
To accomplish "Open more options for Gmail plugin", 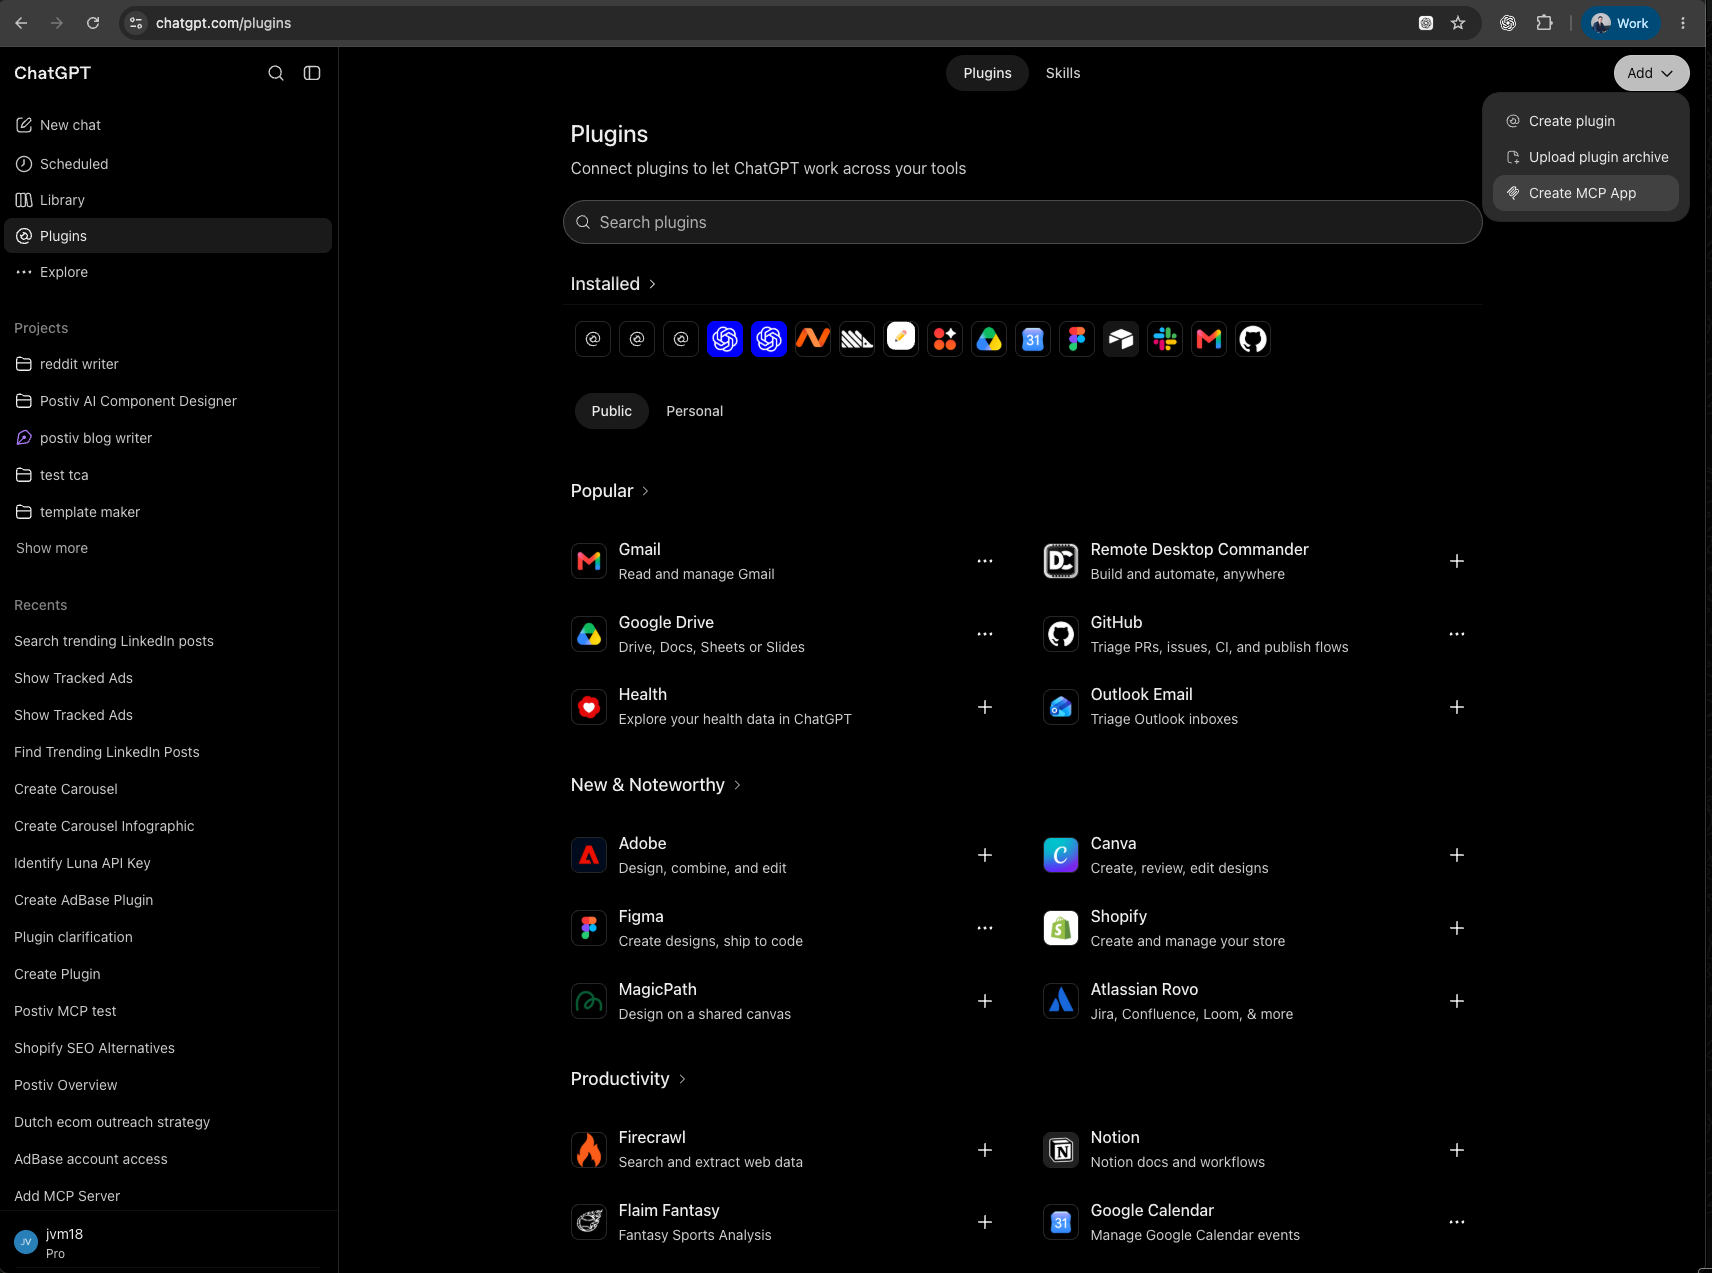I will click(985, 561).
